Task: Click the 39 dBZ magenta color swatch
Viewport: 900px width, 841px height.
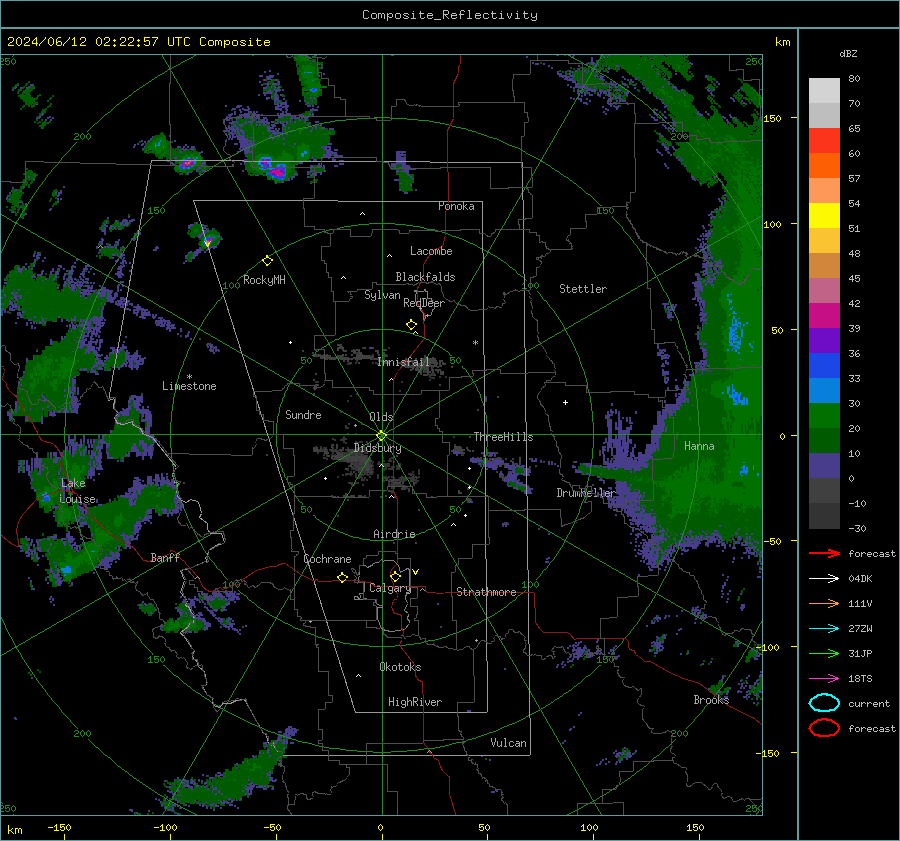Action: (824, 315)
